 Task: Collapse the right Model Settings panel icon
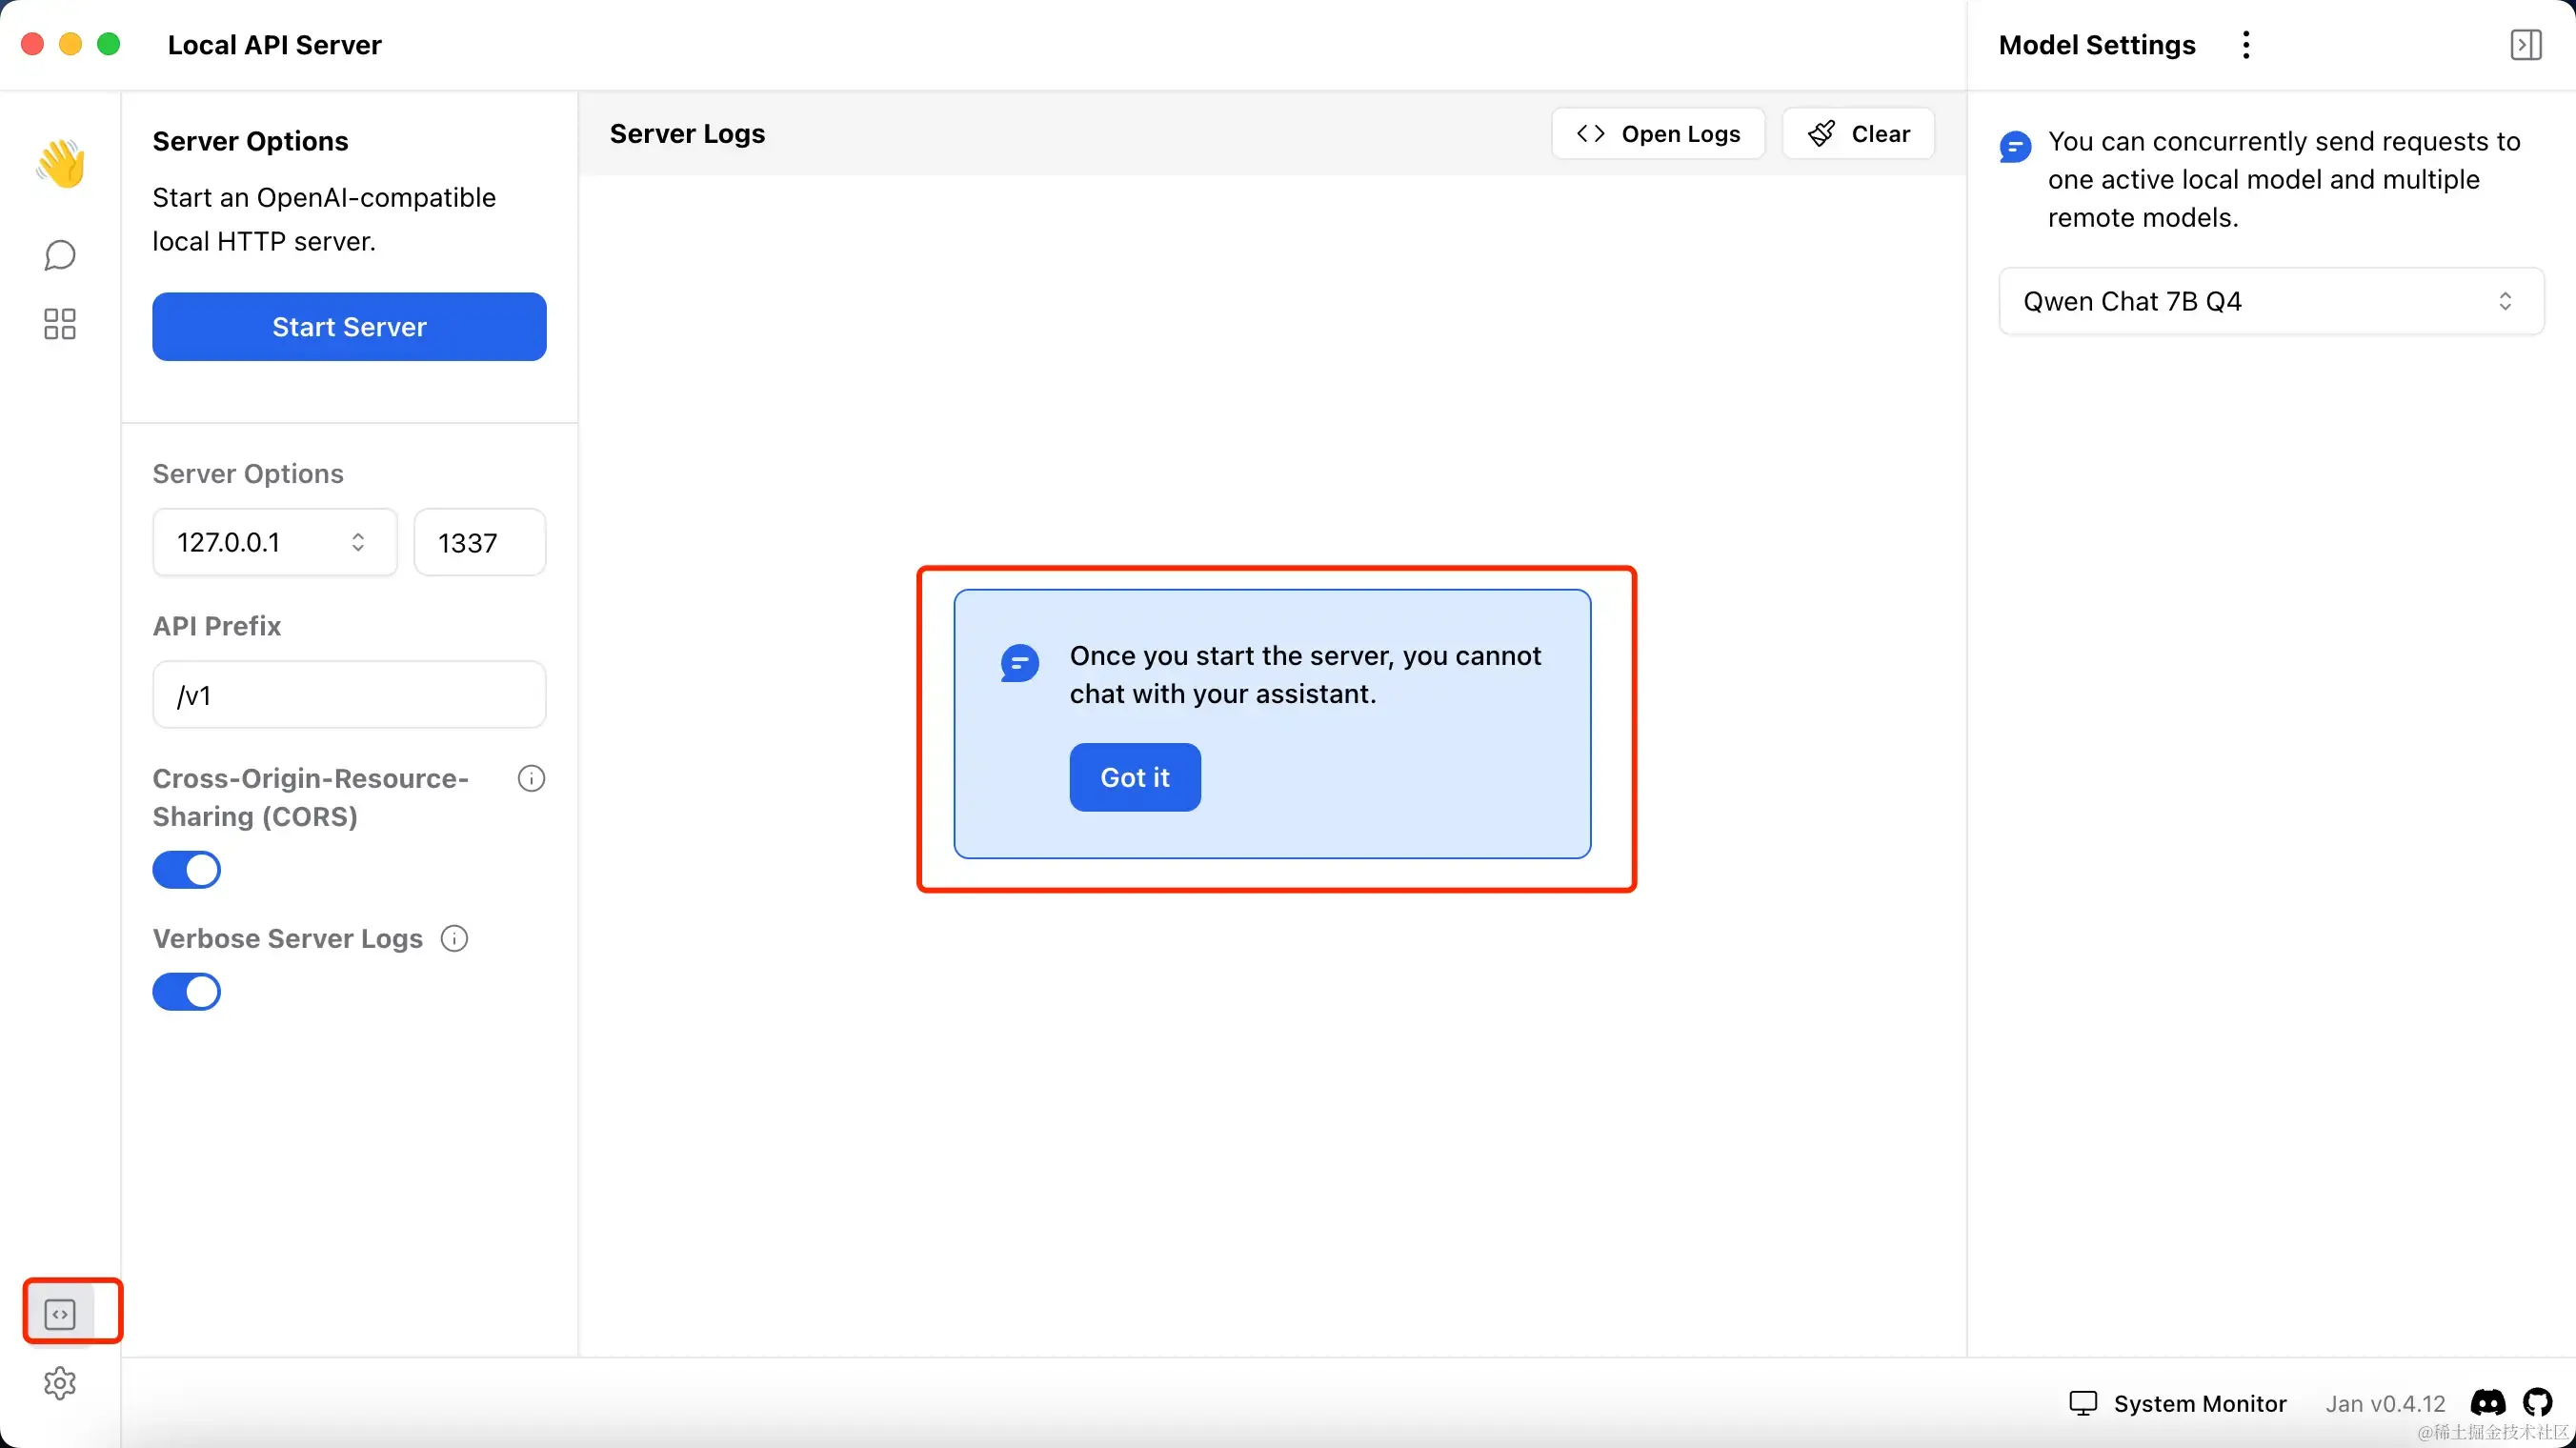(x=2525, y=45)
